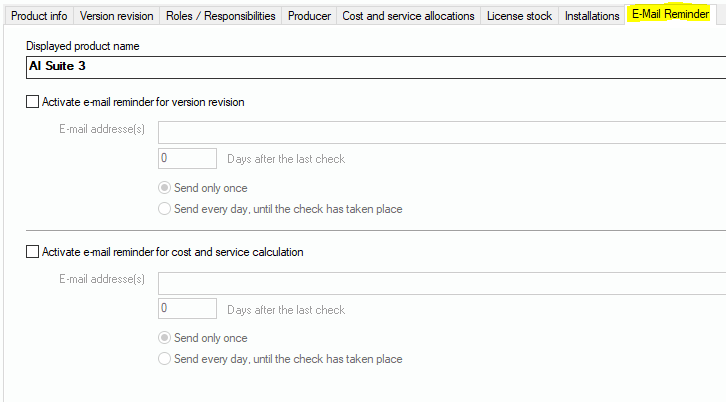Click the version revision days-after-check box
Image resolution: width=726 pixels, height=402 pixels.
tap(187, 158)
